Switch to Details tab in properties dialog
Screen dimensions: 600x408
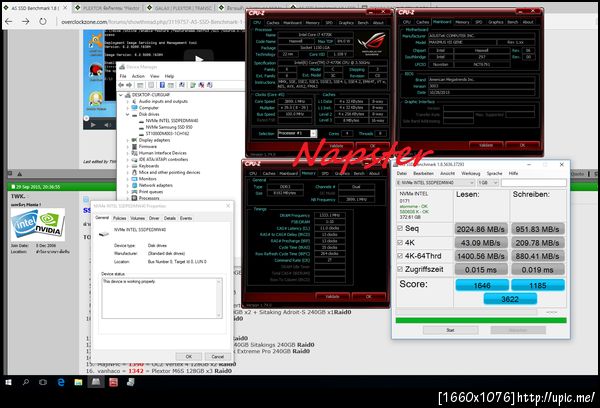(x=170, y=218)
